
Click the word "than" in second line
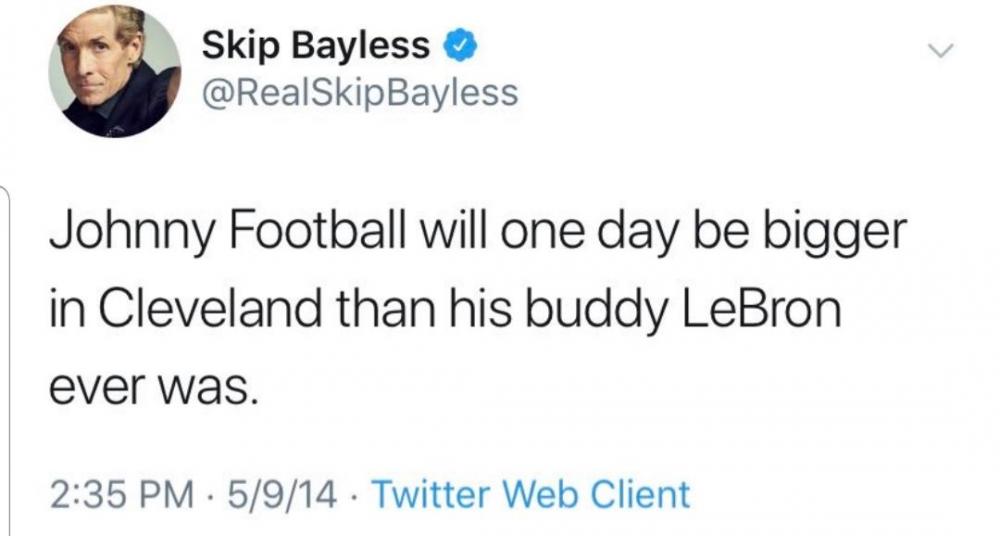point(386,308)
